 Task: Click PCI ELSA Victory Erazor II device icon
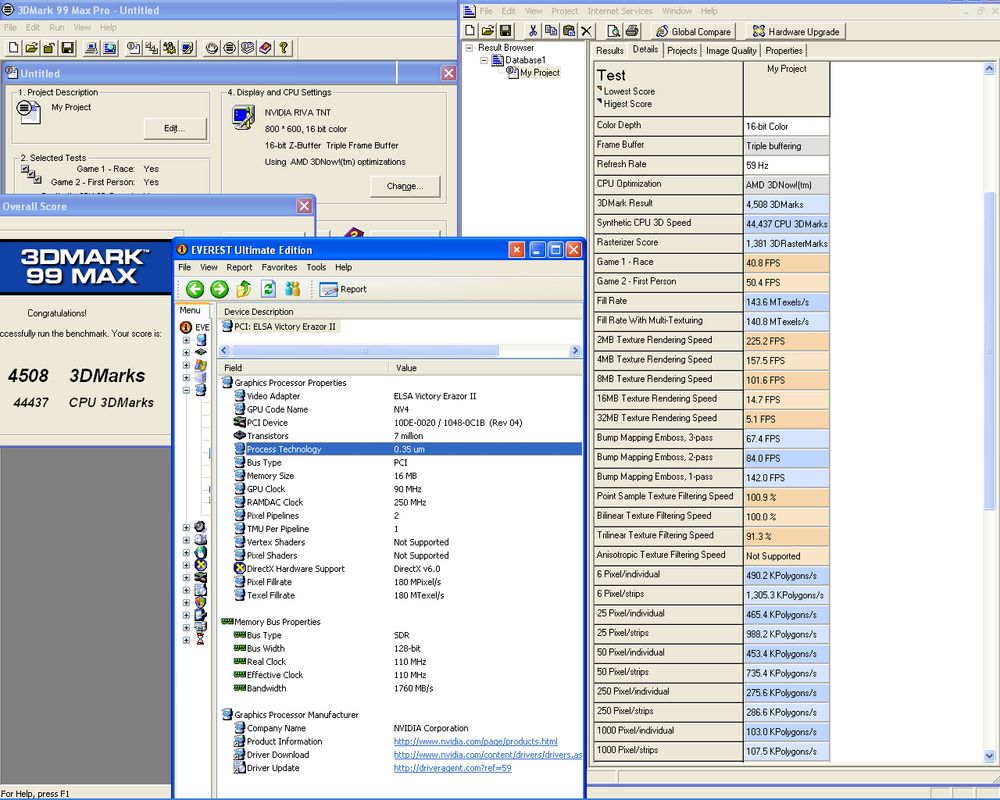coord(227,327)
